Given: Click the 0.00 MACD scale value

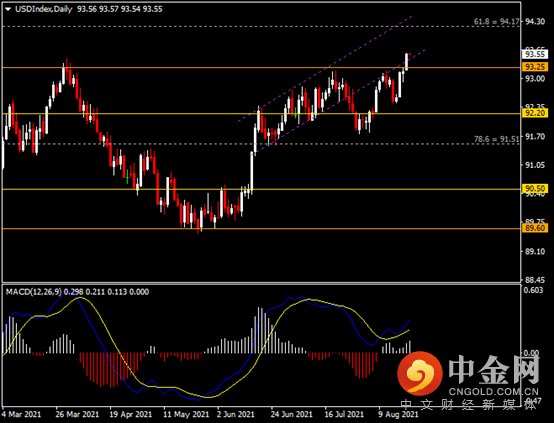Looking at the screenshot, I should click(531, 353).
